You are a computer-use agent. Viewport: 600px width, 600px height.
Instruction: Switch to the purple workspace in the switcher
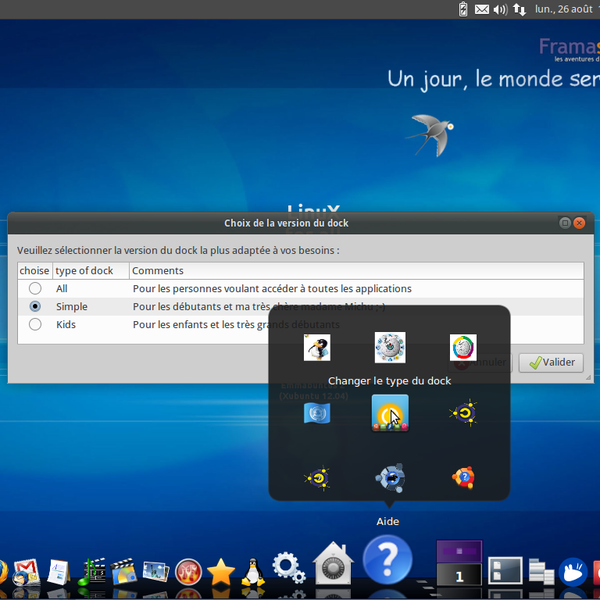459,551
